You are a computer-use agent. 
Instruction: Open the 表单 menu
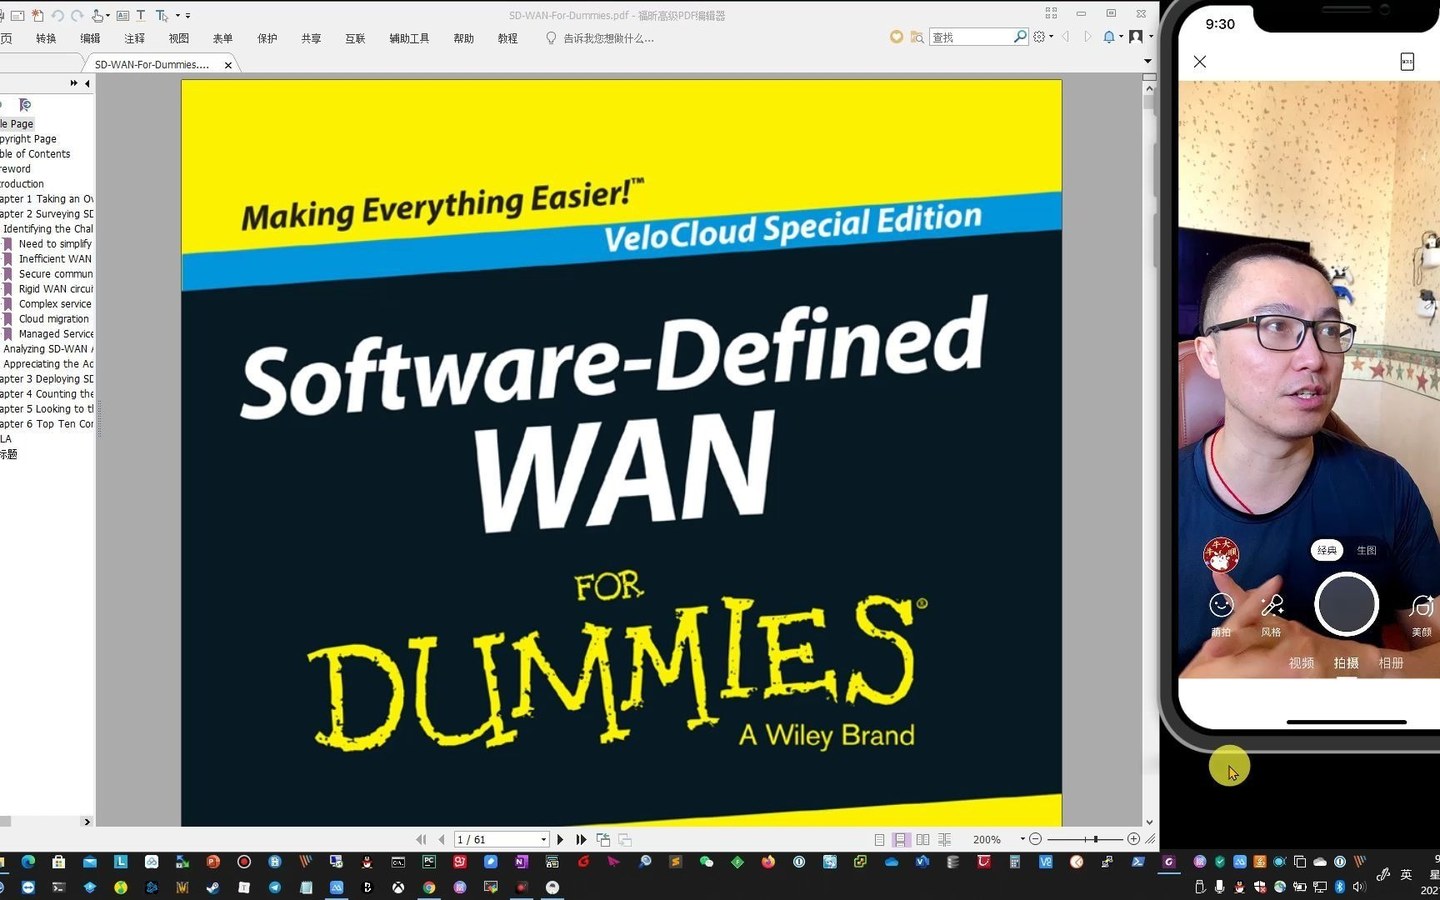pyautogui.click(x=222, y=38)
